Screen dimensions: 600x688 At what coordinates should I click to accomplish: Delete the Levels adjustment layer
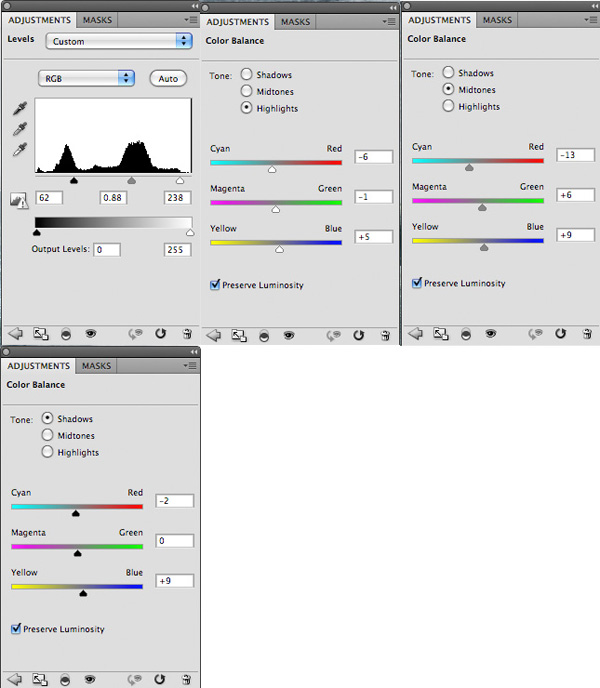point(187,334)
